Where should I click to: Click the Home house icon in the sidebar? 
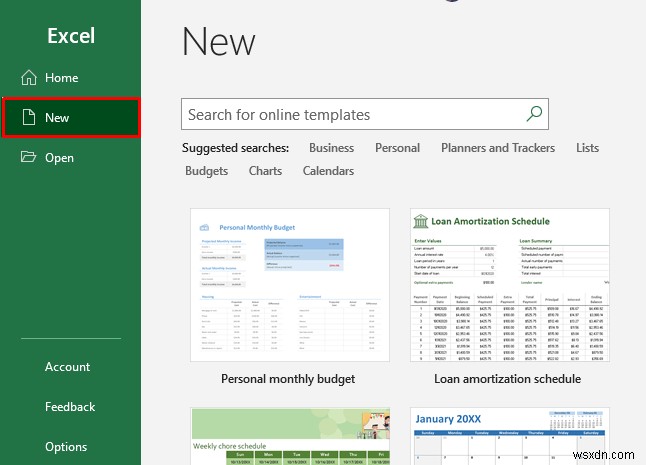(x=29, y=77)
